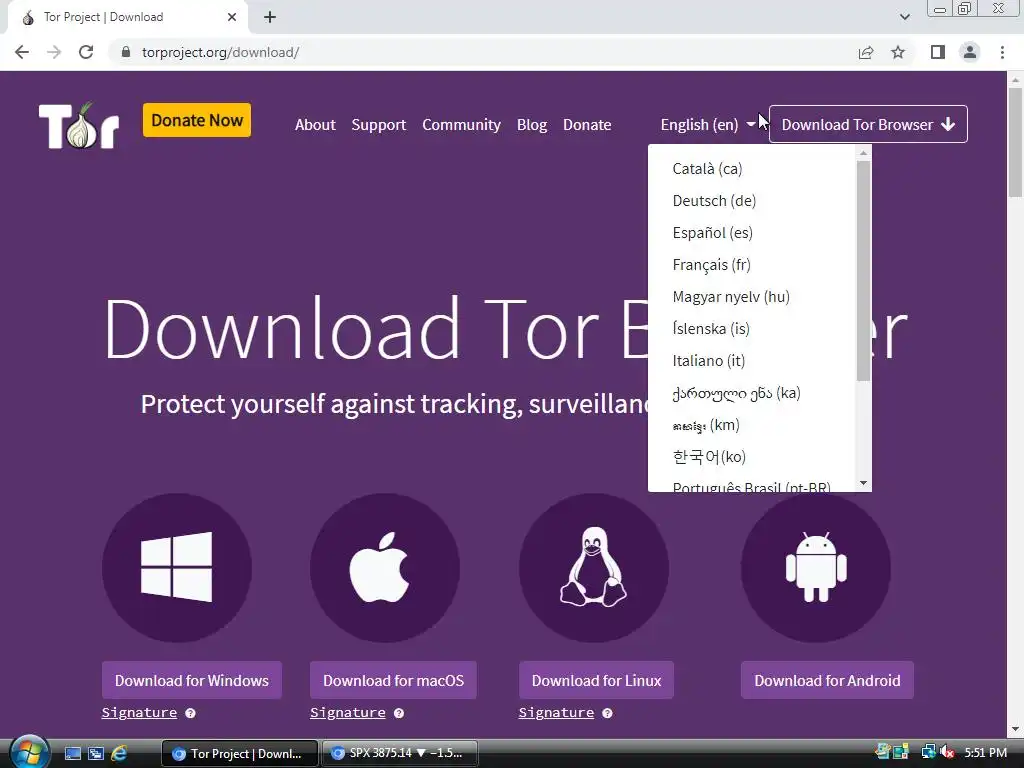Open Signature link under macOS
The image size is (1024, 768).
click(x=347, y=712)
